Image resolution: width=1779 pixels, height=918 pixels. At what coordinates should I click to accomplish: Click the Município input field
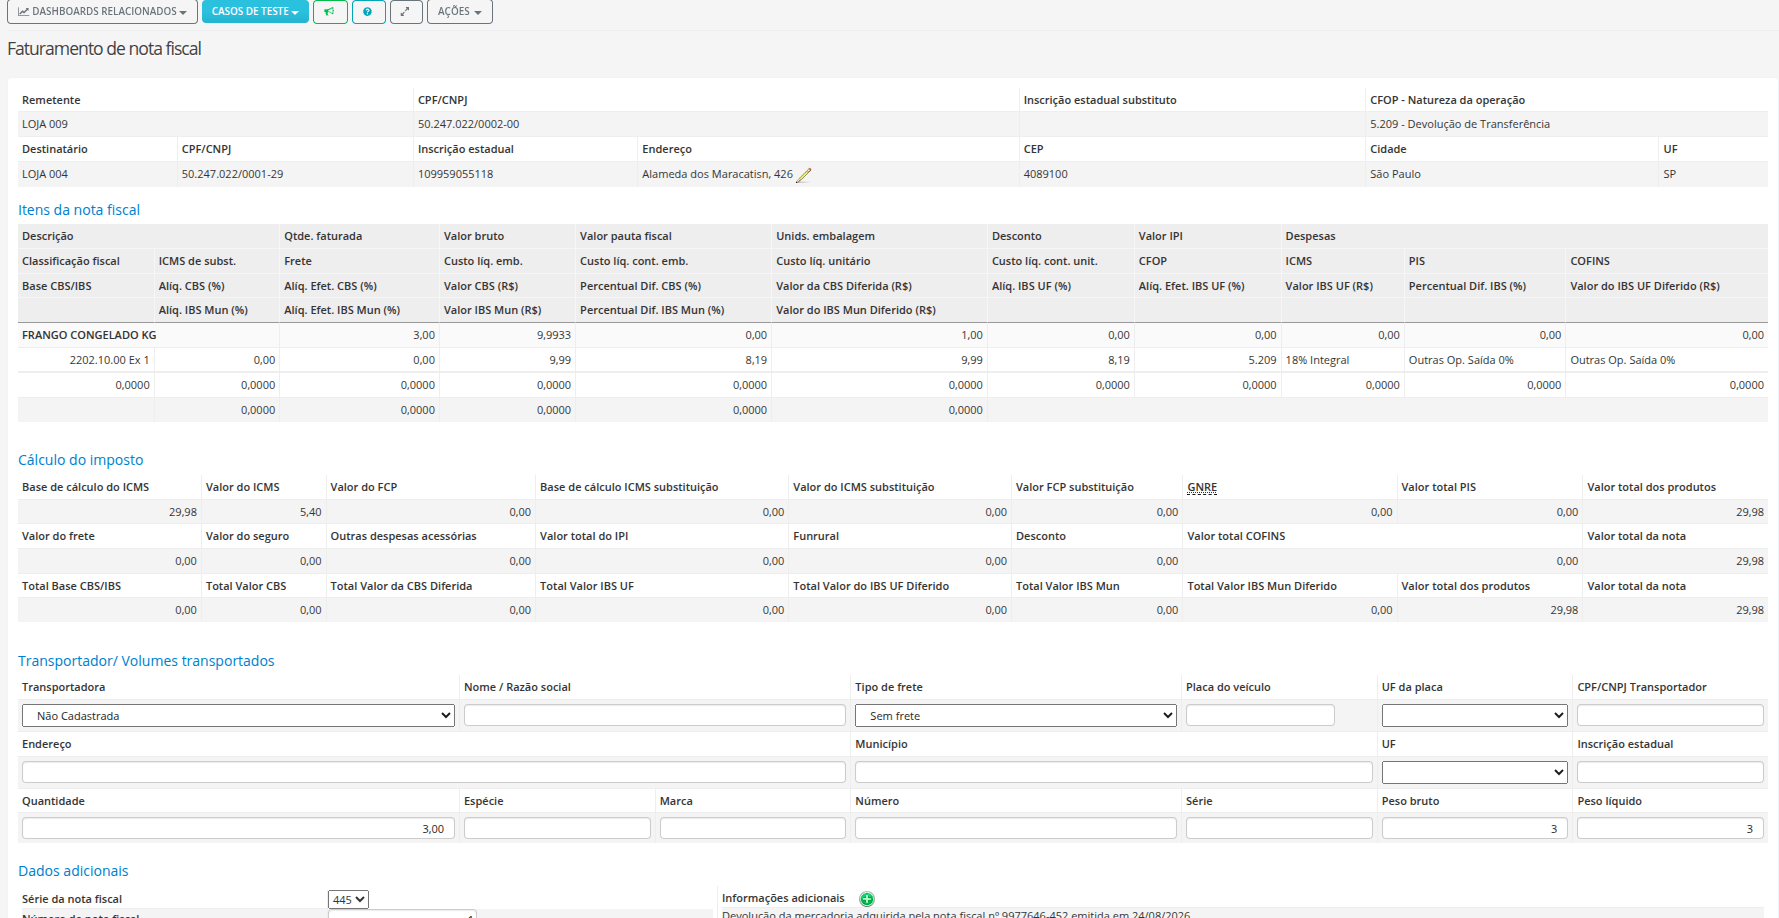[x=1114, y=773]
